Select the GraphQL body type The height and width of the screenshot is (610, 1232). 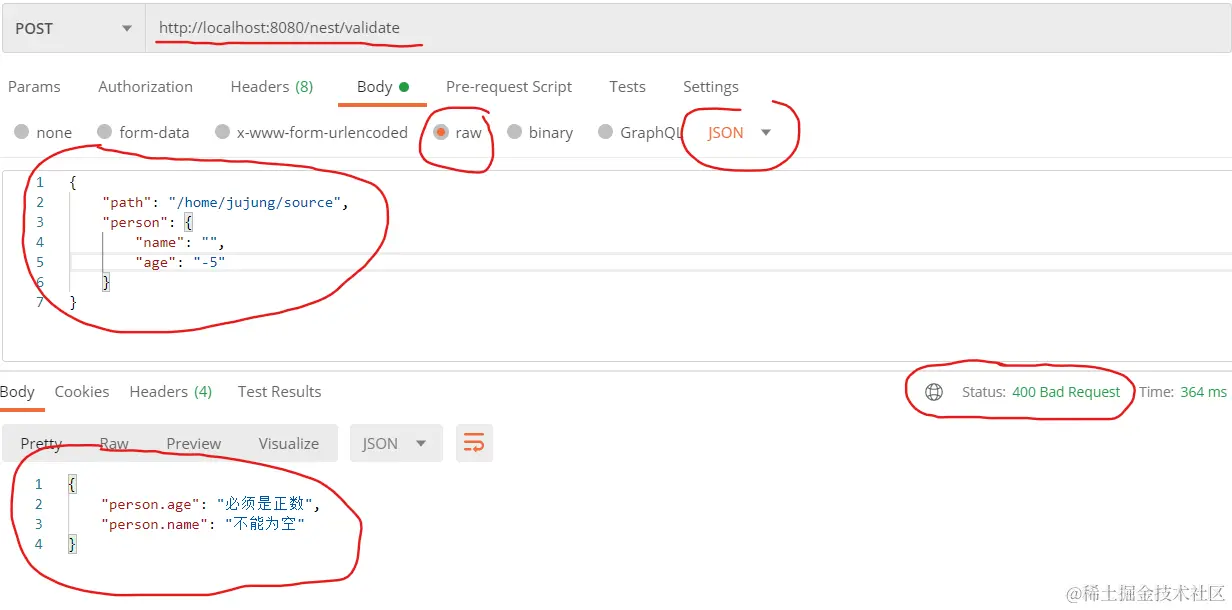coord(640,132)
